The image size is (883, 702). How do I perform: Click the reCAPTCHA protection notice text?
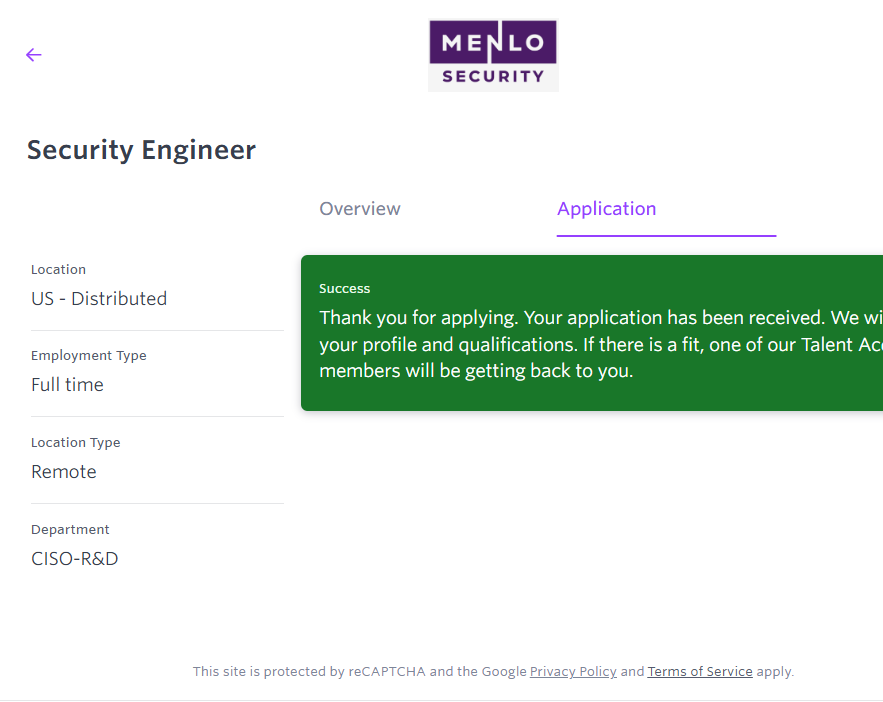(x=360, y=672)
